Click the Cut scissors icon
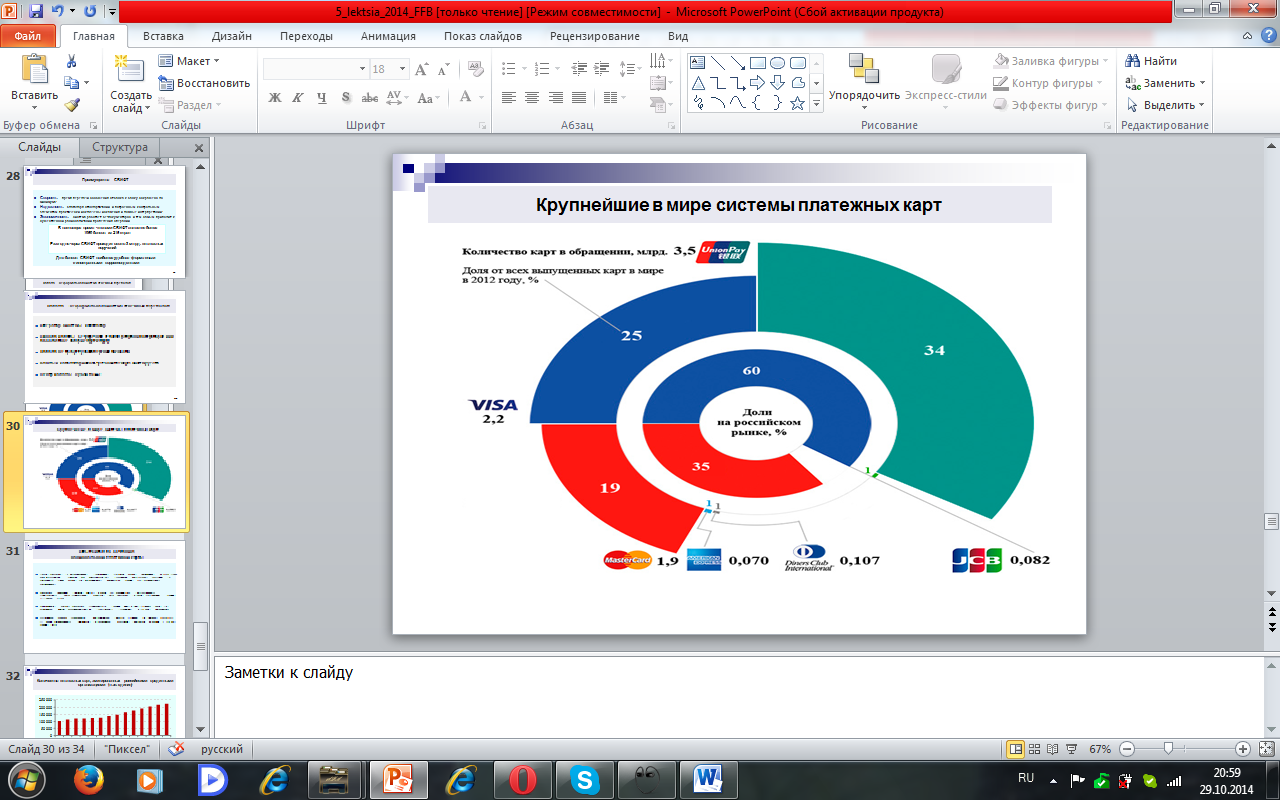 point(72,61)
